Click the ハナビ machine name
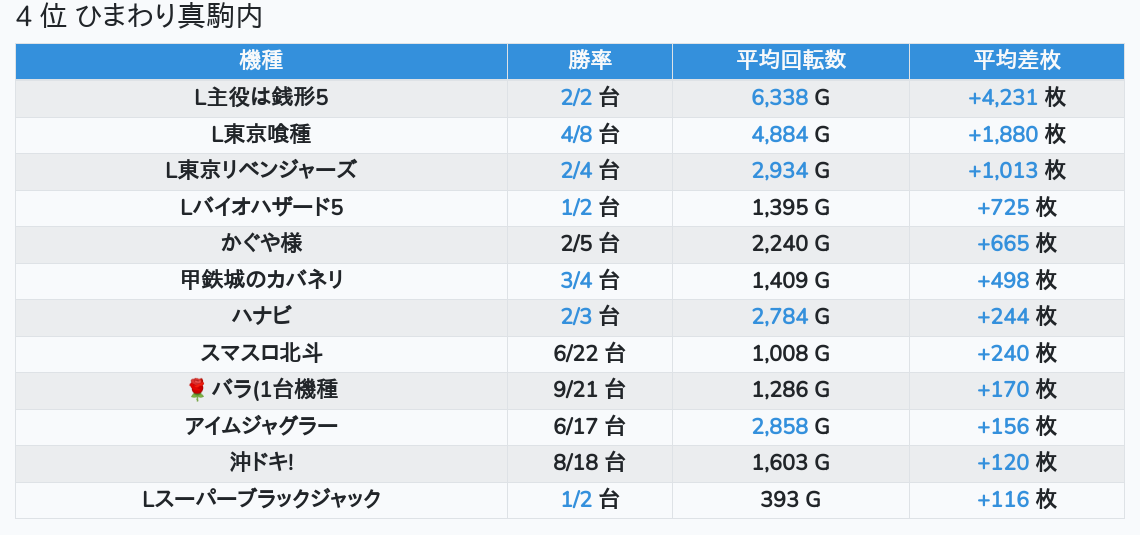This screenshot has width=1140, height=535. pos(261,317)
